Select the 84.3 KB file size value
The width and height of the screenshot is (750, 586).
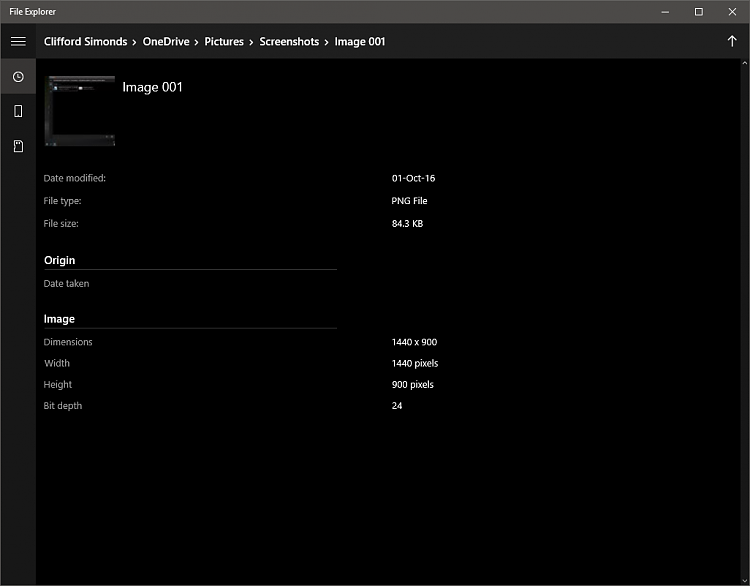pyautogui.click(x=407, y=223)
